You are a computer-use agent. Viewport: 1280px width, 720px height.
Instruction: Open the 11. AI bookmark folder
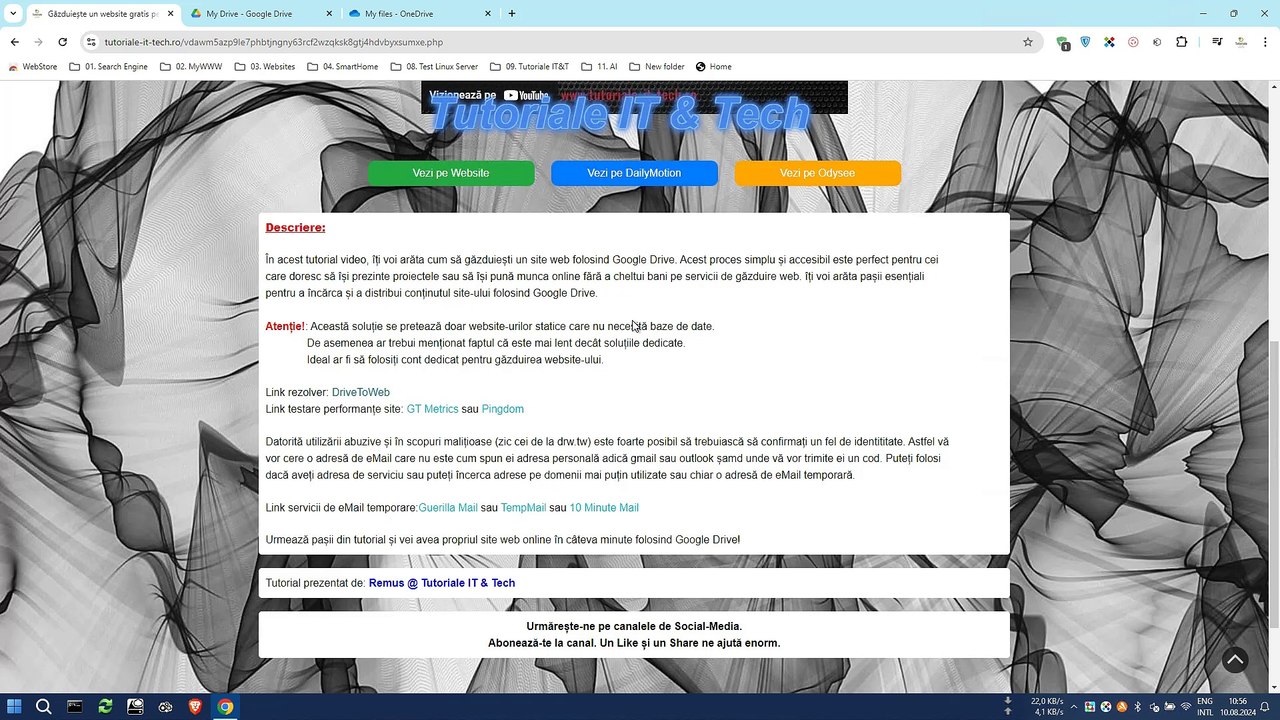point(599,67)
